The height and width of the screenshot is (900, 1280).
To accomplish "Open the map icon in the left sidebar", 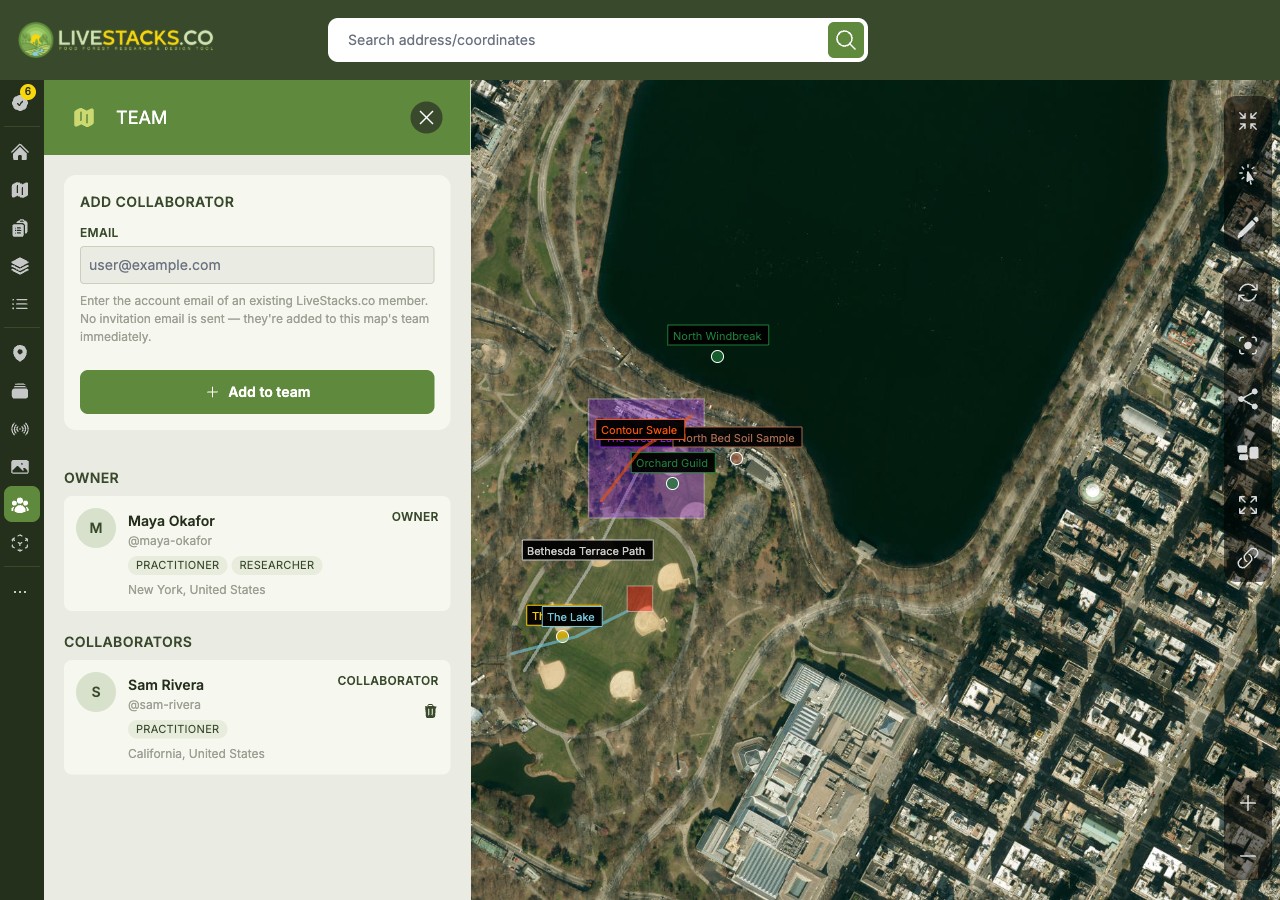I will [x=20, y=190].
